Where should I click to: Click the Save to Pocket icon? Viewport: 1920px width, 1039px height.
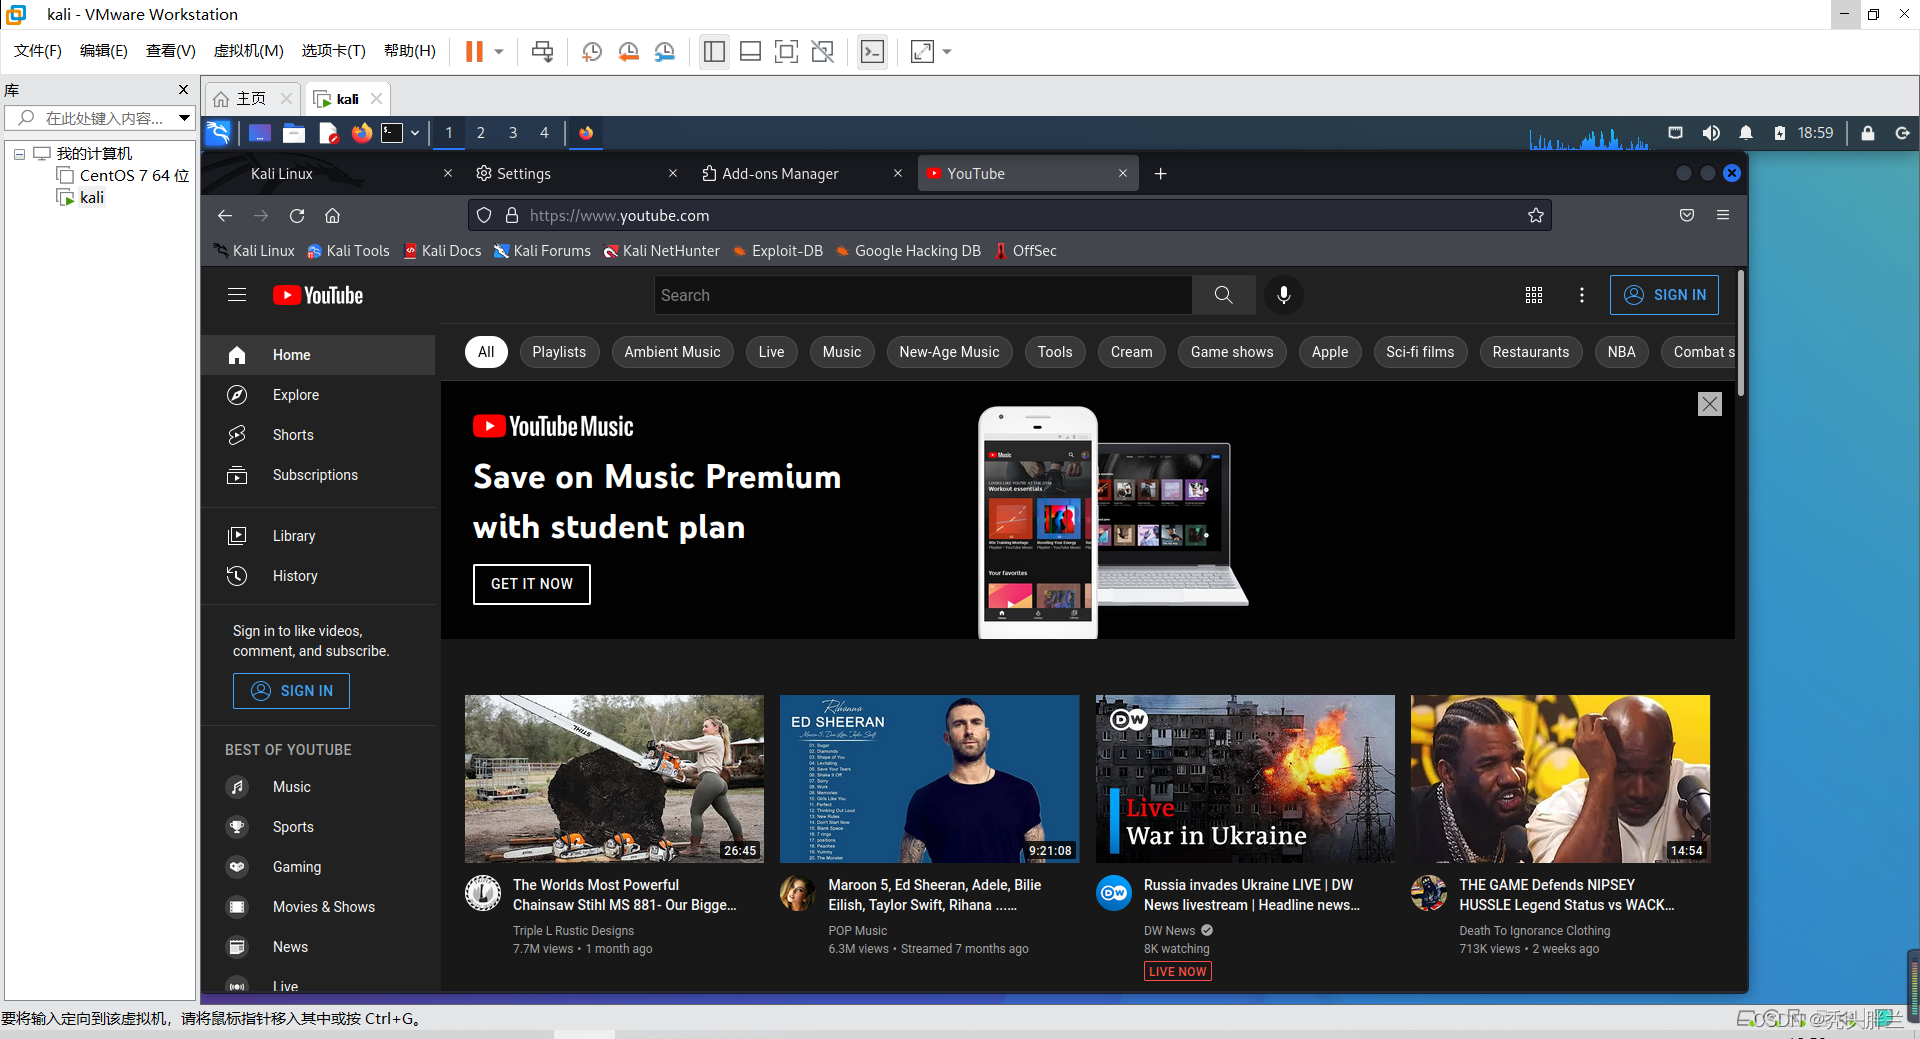pyautogui.click(x=1687, y=215)
